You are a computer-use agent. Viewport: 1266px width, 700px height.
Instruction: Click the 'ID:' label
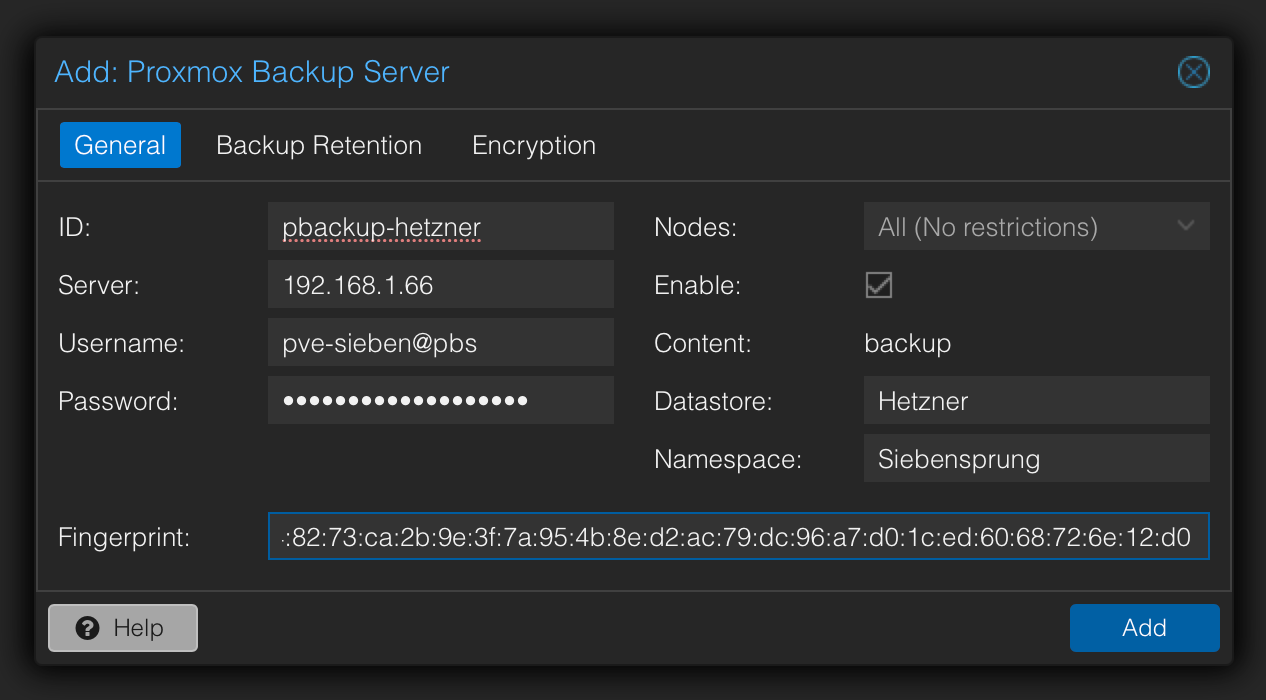coord(74,227)
